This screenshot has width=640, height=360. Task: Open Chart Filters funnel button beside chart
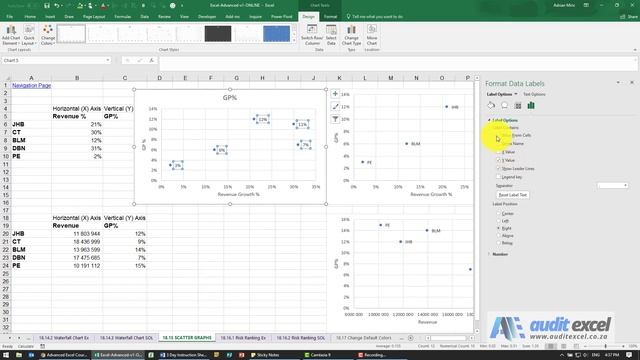click(x=335, y=119)
